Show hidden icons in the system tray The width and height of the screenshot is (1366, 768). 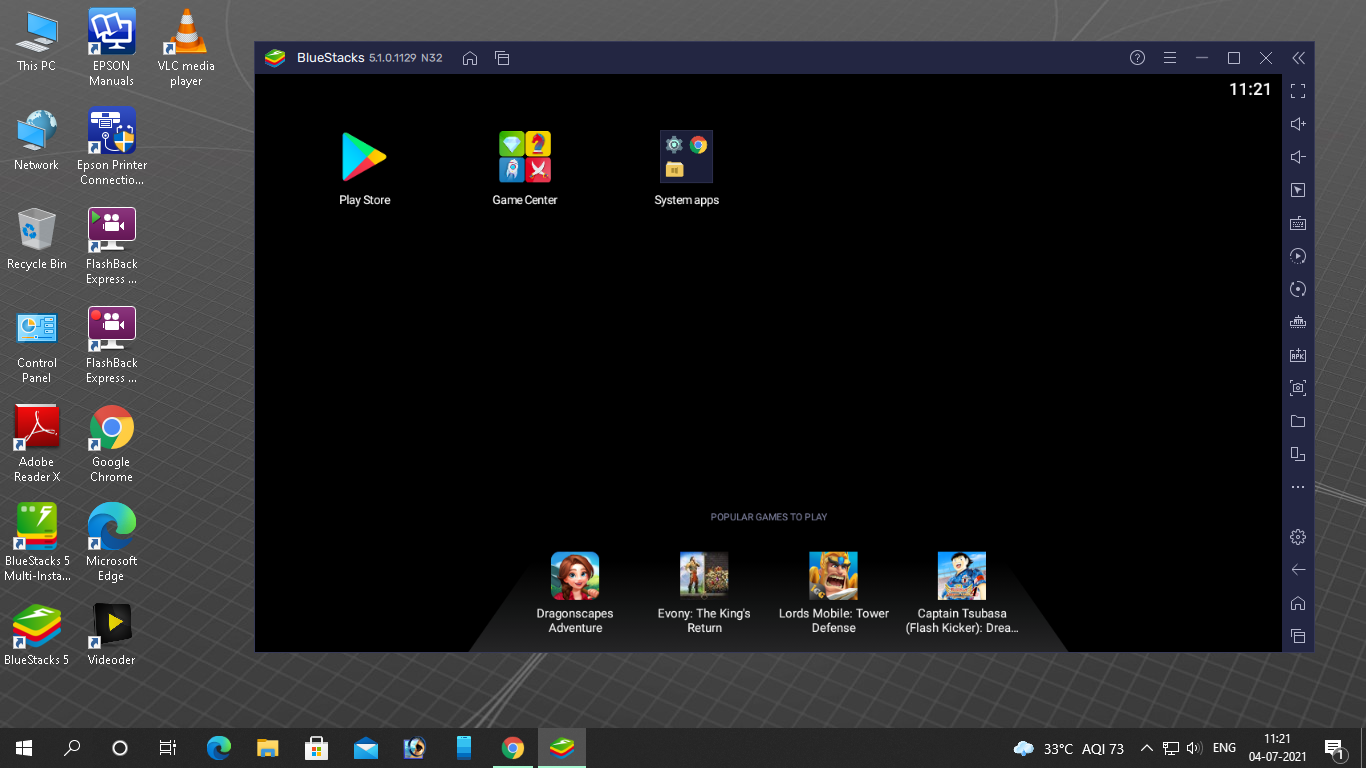pyautogui.click(x=1147, y=748)
